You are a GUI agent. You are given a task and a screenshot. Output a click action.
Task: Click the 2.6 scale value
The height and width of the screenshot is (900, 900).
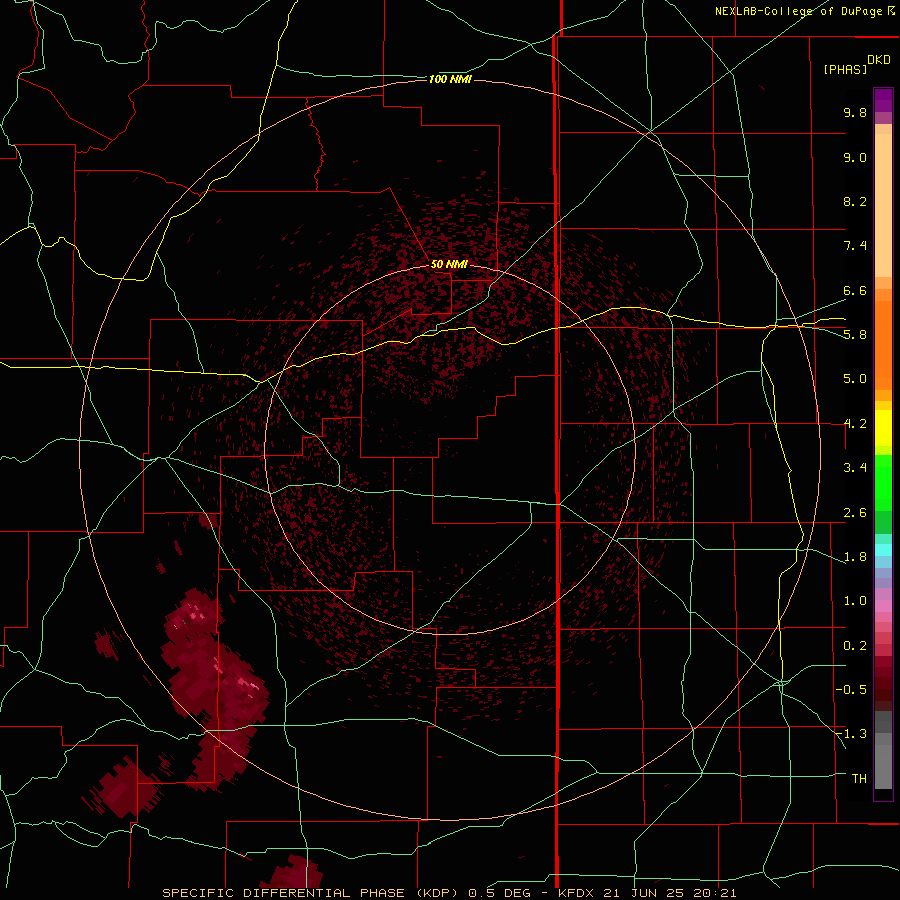coord(855,513)
